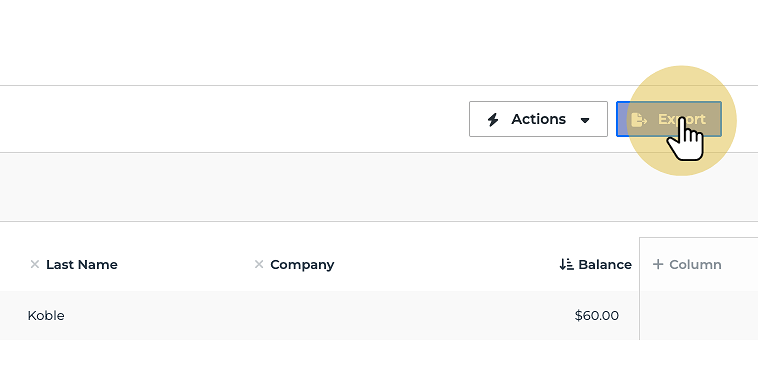
Task: Sort by the Last Name header
Action: point(82,265)
